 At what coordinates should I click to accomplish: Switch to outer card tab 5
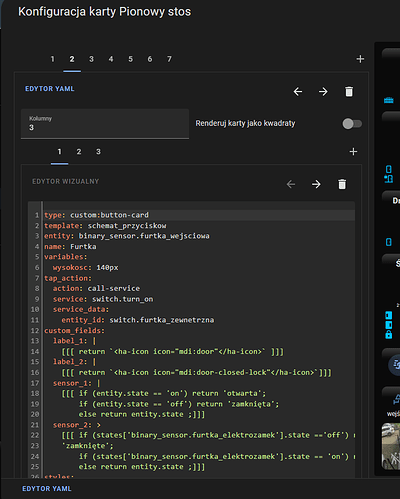point(130,59)
